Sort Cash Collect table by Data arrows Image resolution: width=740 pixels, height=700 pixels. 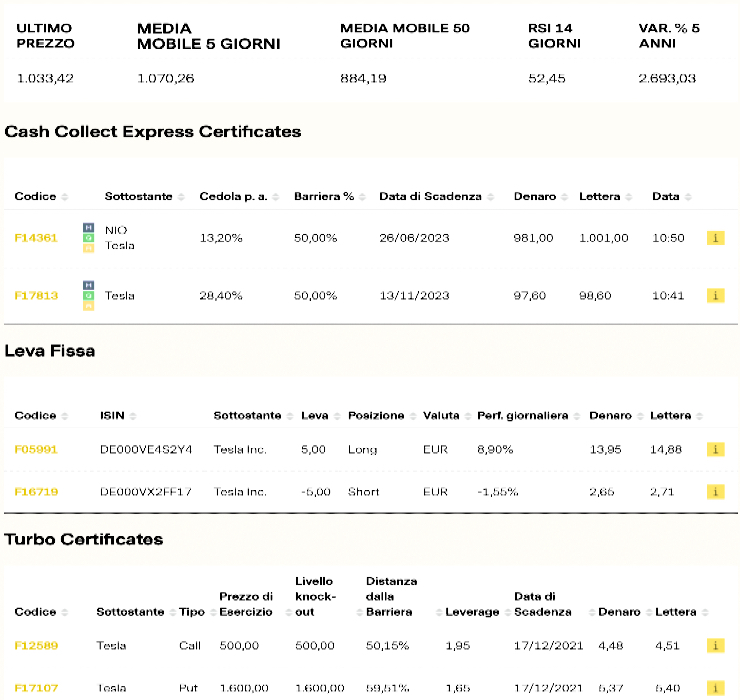click(688, 197)
